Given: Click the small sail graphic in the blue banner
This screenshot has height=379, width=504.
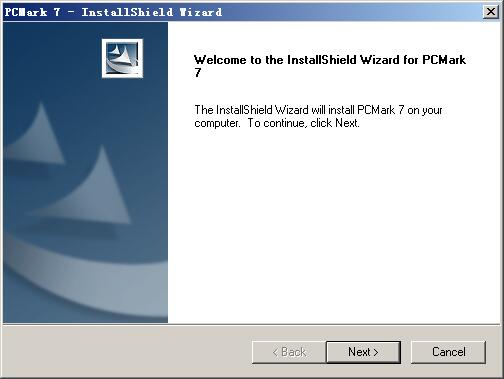Looking at the screenshot, I should click(x=35, y=135).
